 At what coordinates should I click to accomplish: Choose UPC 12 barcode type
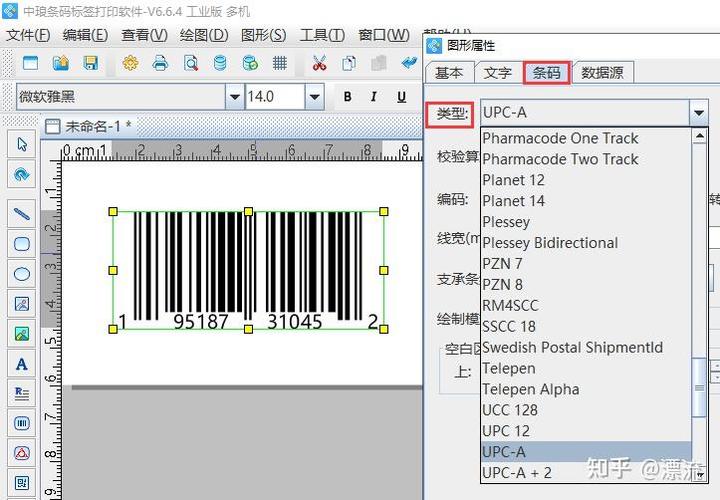tap(586, 431)
